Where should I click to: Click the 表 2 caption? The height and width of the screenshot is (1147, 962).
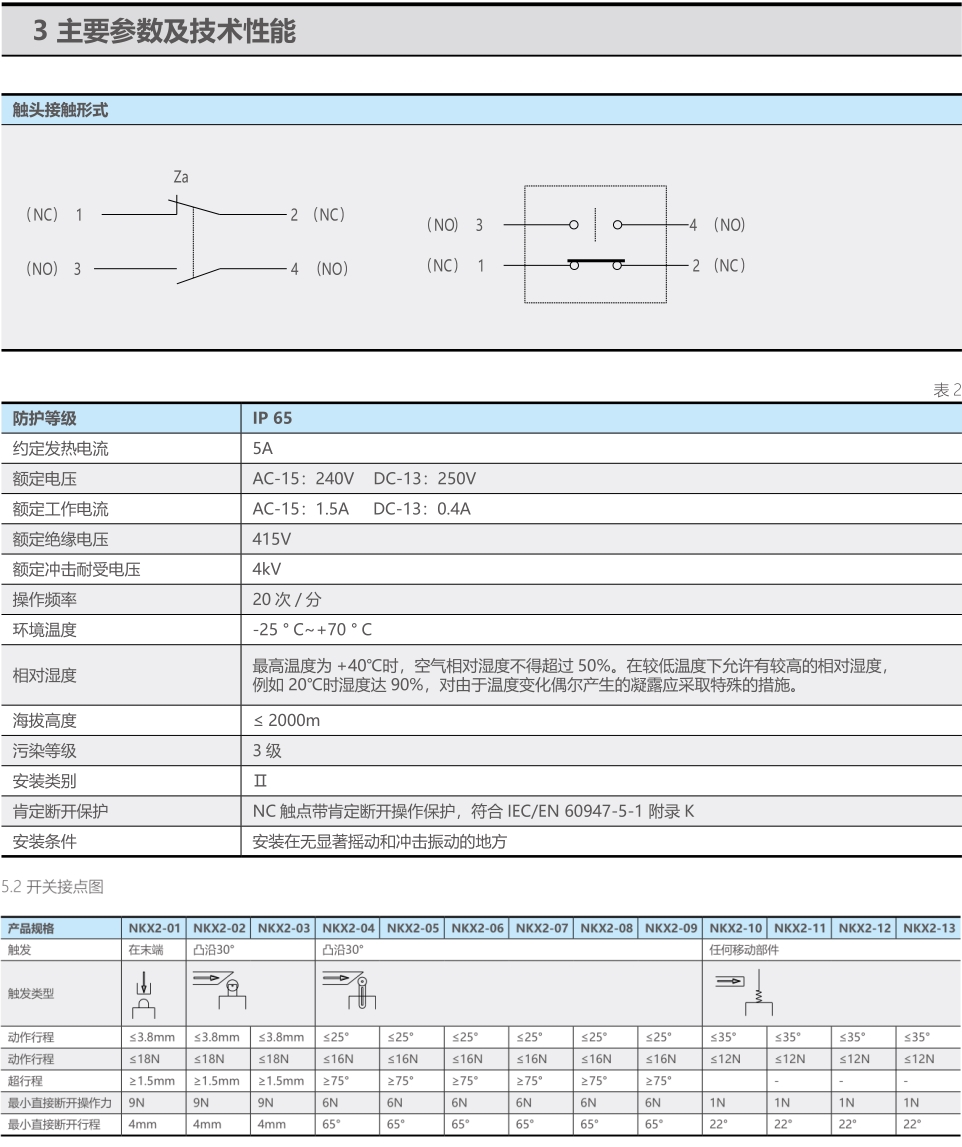(x=947, y=390)
